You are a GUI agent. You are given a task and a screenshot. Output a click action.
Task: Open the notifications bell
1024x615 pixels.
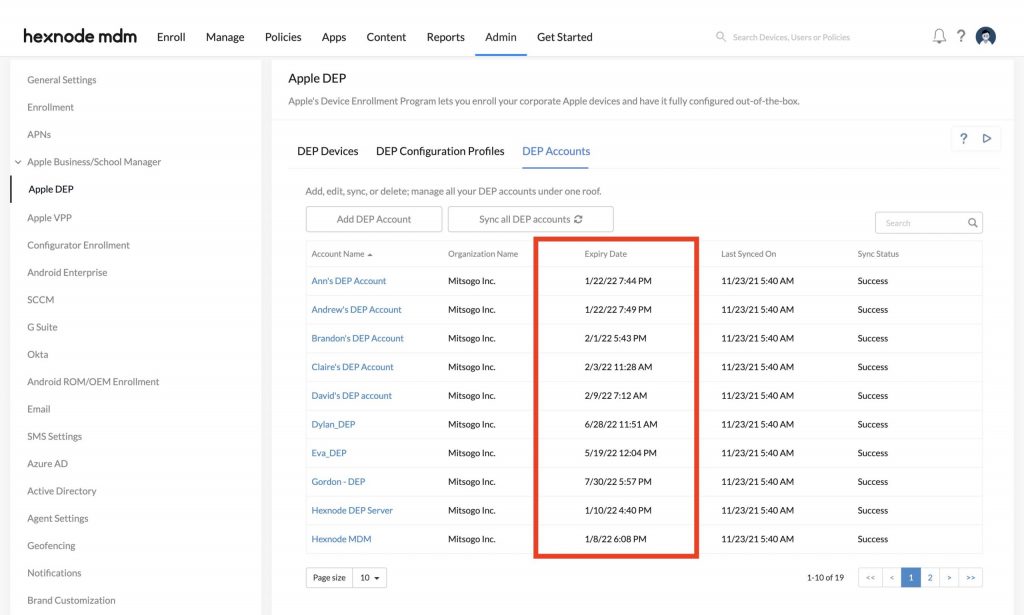point(939,37)
